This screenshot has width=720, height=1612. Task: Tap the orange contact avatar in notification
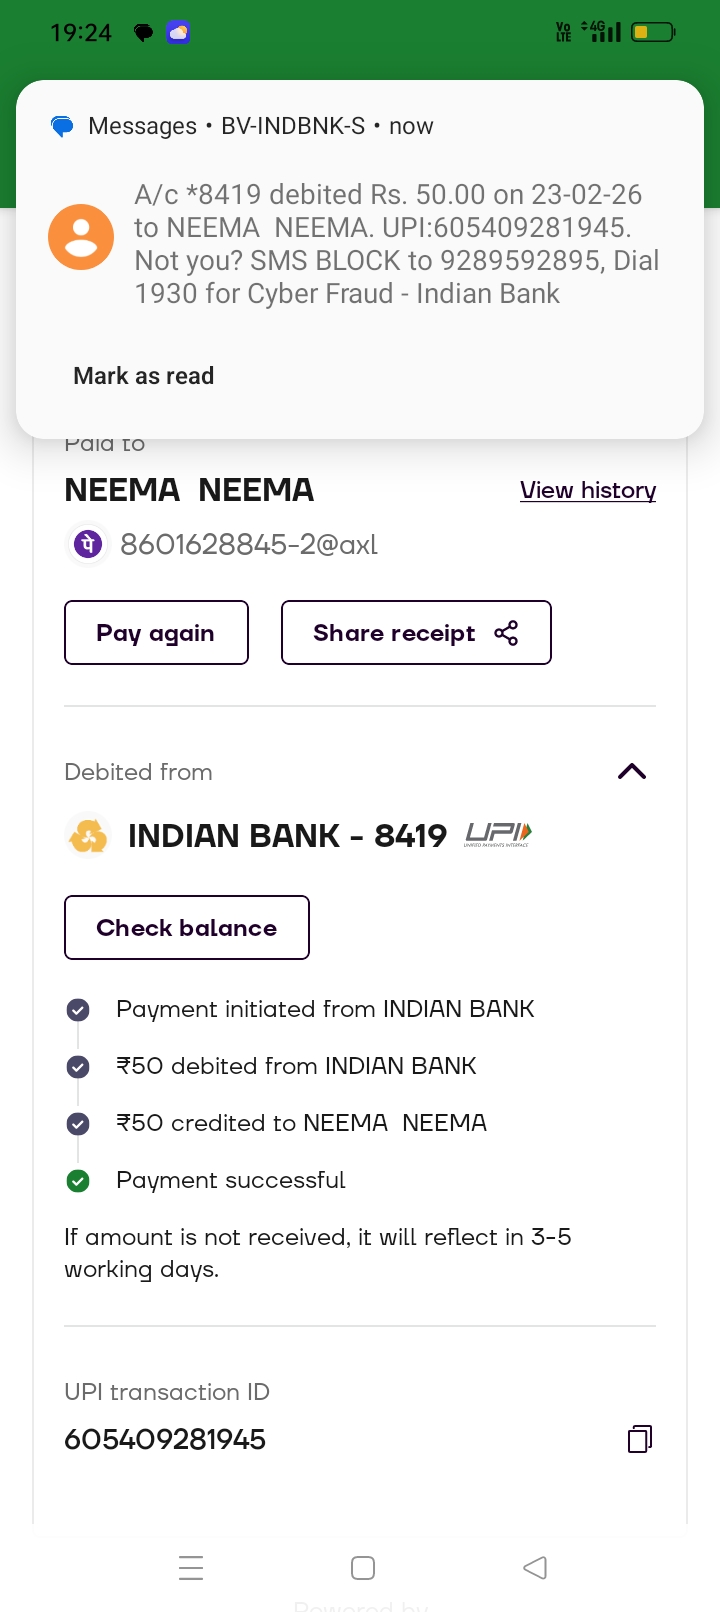(81, 237)
